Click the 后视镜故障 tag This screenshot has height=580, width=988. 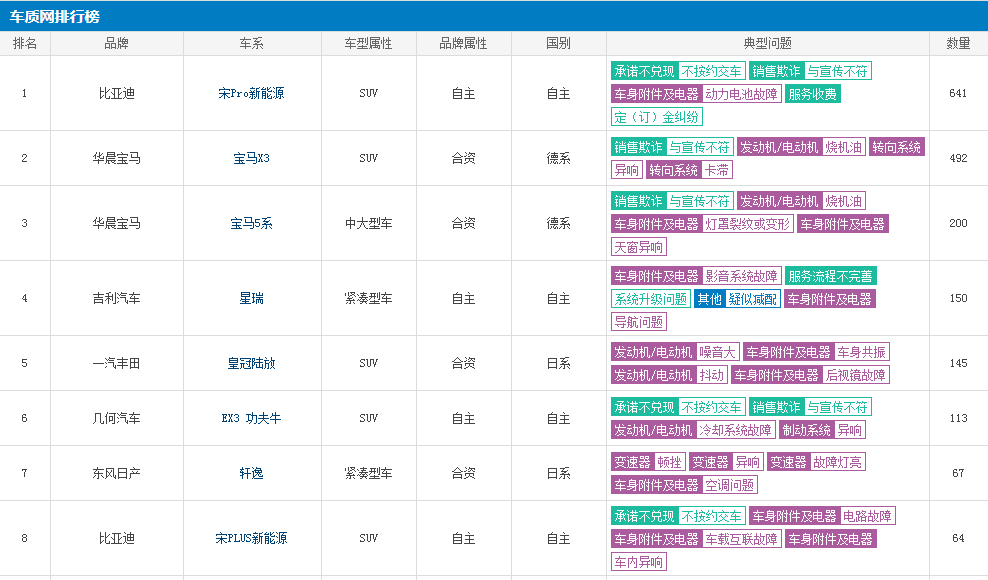(x=856, y=375)
